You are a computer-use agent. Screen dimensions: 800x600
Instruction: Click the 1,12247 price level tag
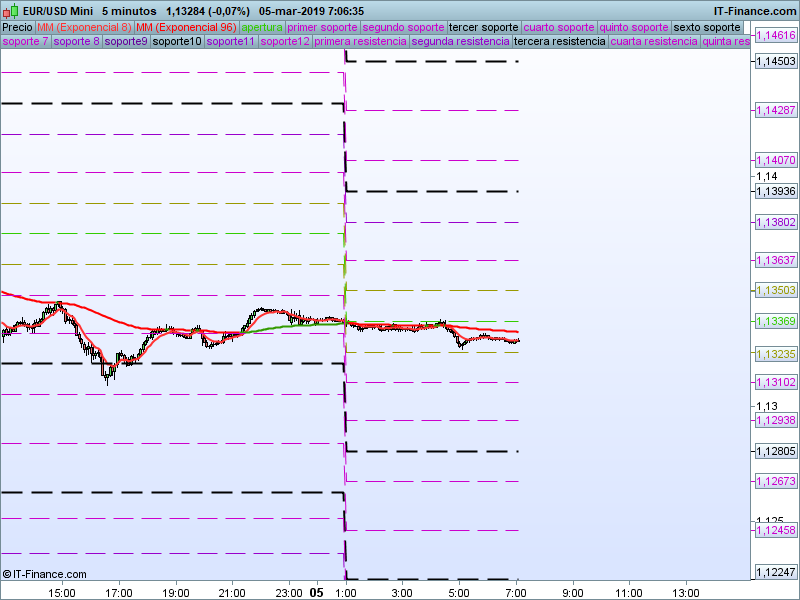tap(776, 572)
